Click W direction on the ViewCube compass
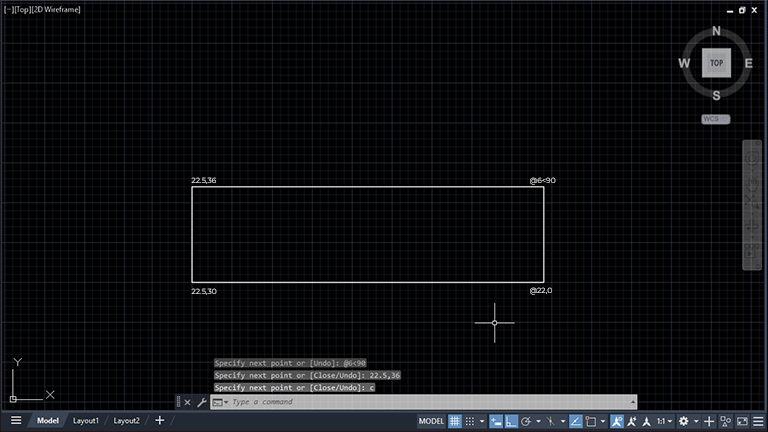The image size is (768, 432). coord(684,63)
